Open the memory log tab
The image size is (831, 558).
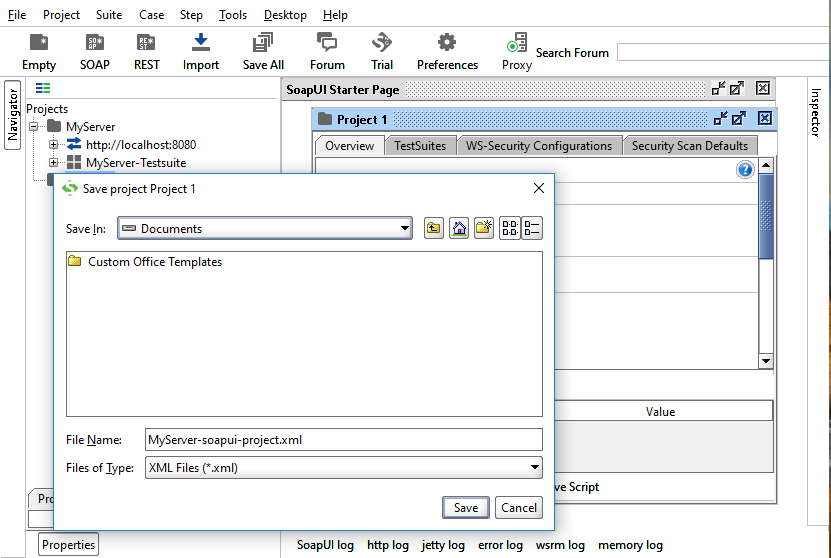tap(631, 545)
